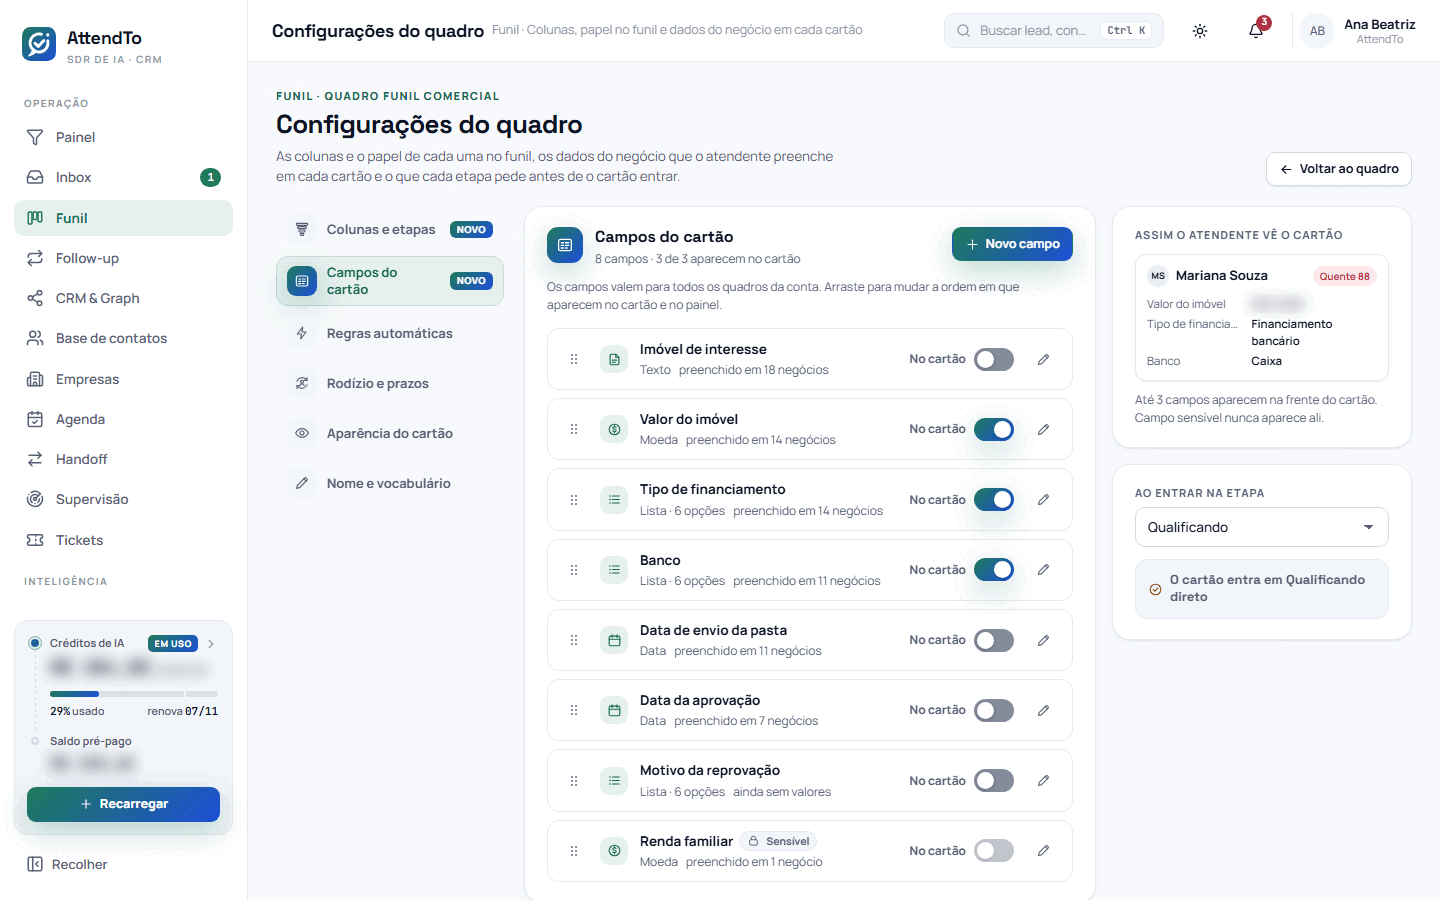Click the Mariana Souza card preview

pyautogui.click(x=1261, y=318)
